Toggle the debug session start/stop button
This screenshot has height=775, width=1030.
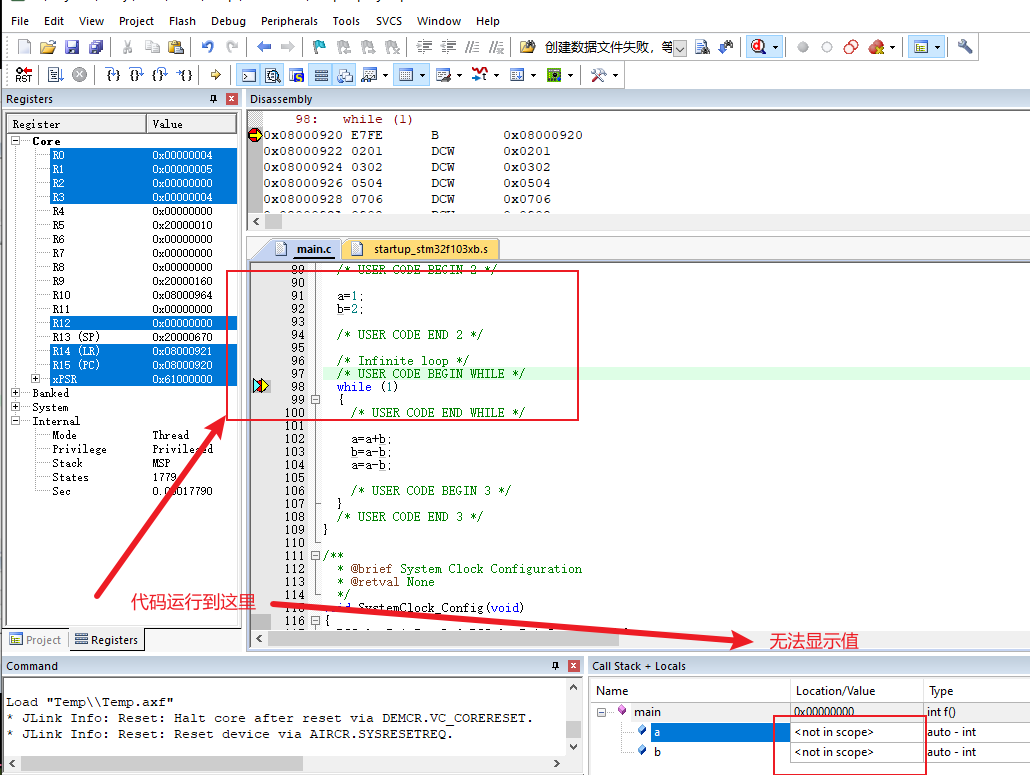tap(758, 47)
